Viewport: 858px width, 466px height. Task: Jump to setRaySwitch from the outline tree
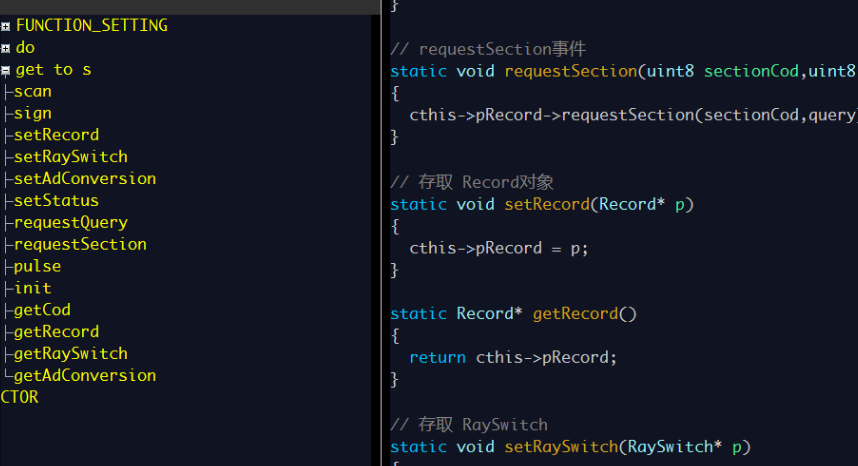(x=70, y=157)
